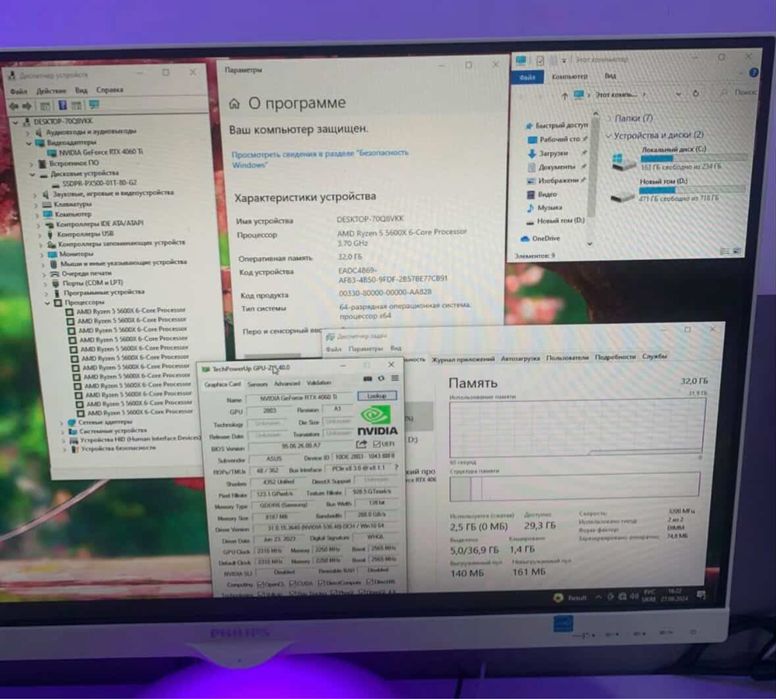Expand Аудиовходы и аудиовыходы category
The height and width of the screenshot is (699, 776).
(x=28, y=133)
